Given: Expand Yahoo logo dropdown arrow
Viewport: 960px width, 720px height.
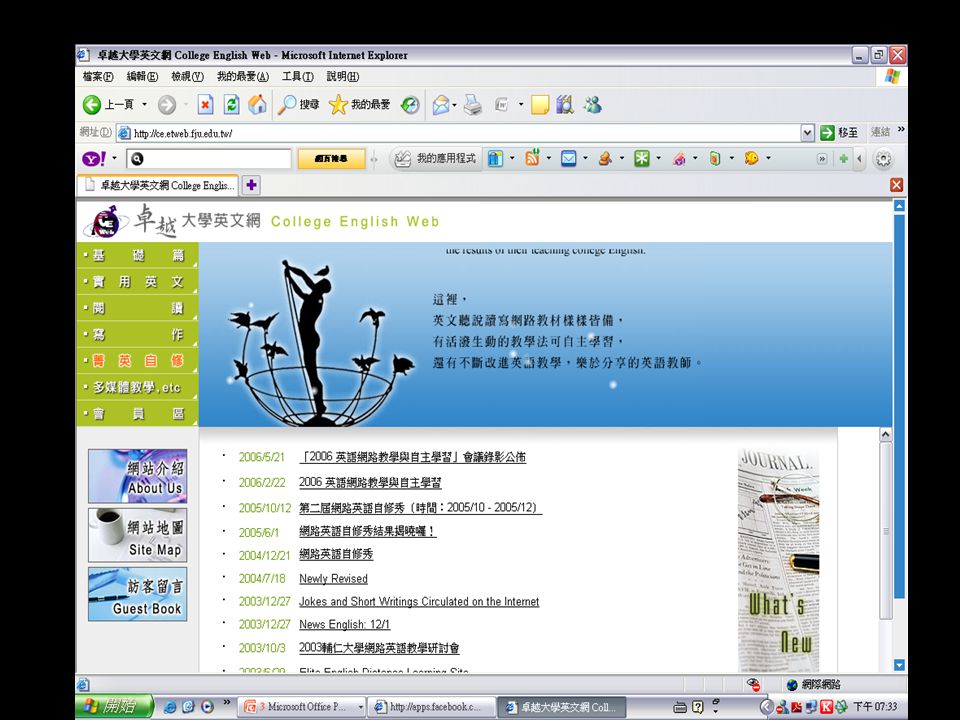Looking at the screenshot, I should pos(114,159).
